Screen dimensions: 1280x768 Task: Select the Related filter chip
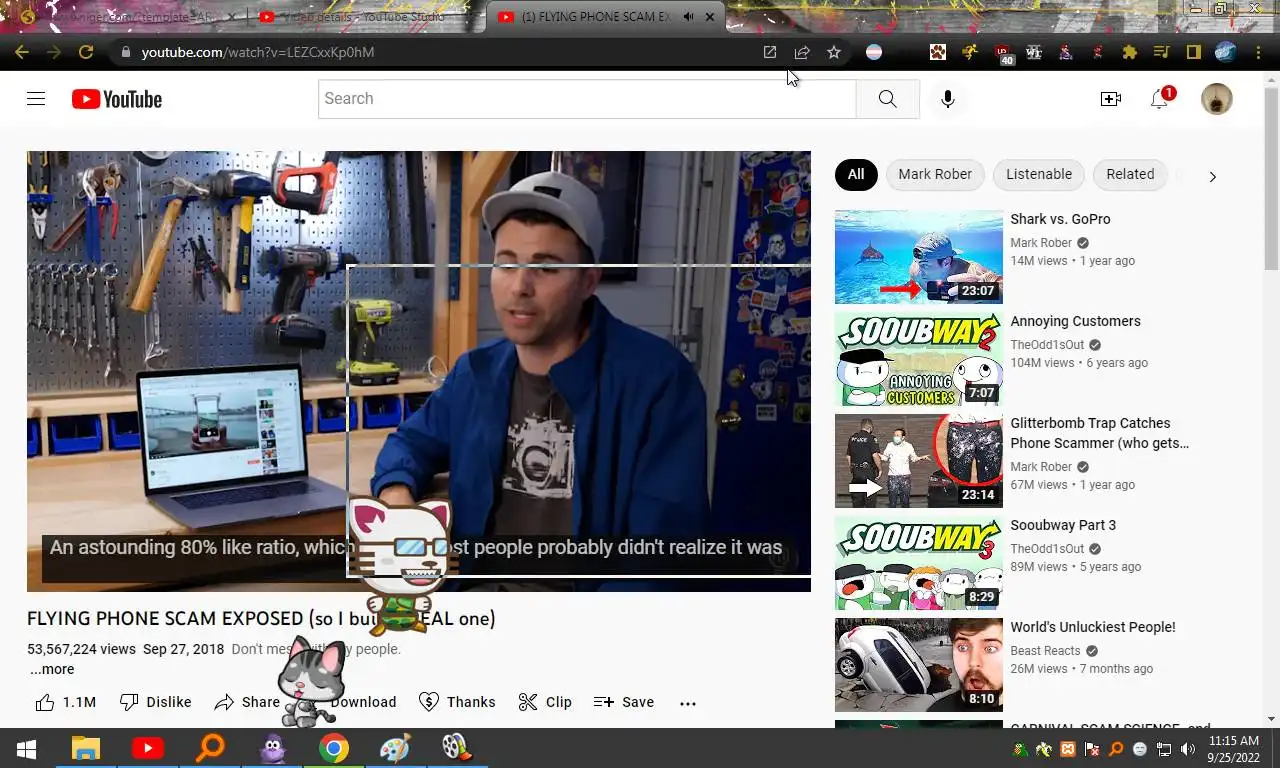[x=1130, y=174]
